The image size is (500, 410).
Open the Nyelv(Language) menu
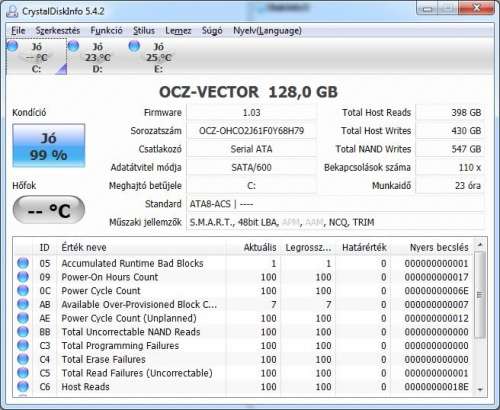coord(267,31)
